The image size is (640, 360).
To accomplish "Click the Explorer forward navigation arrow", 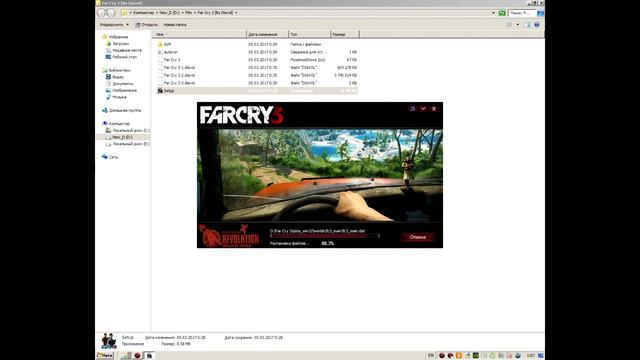I will coord(111,13).
